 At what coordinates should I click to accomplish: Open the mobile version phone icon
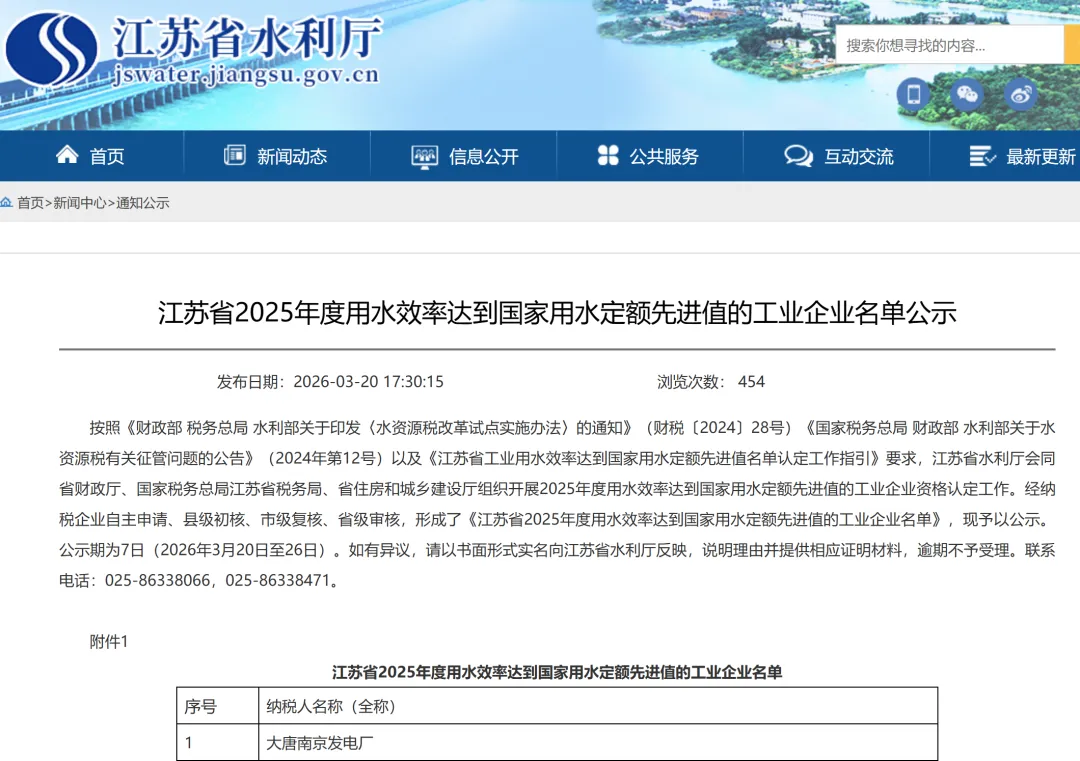(x=913, y=94)
